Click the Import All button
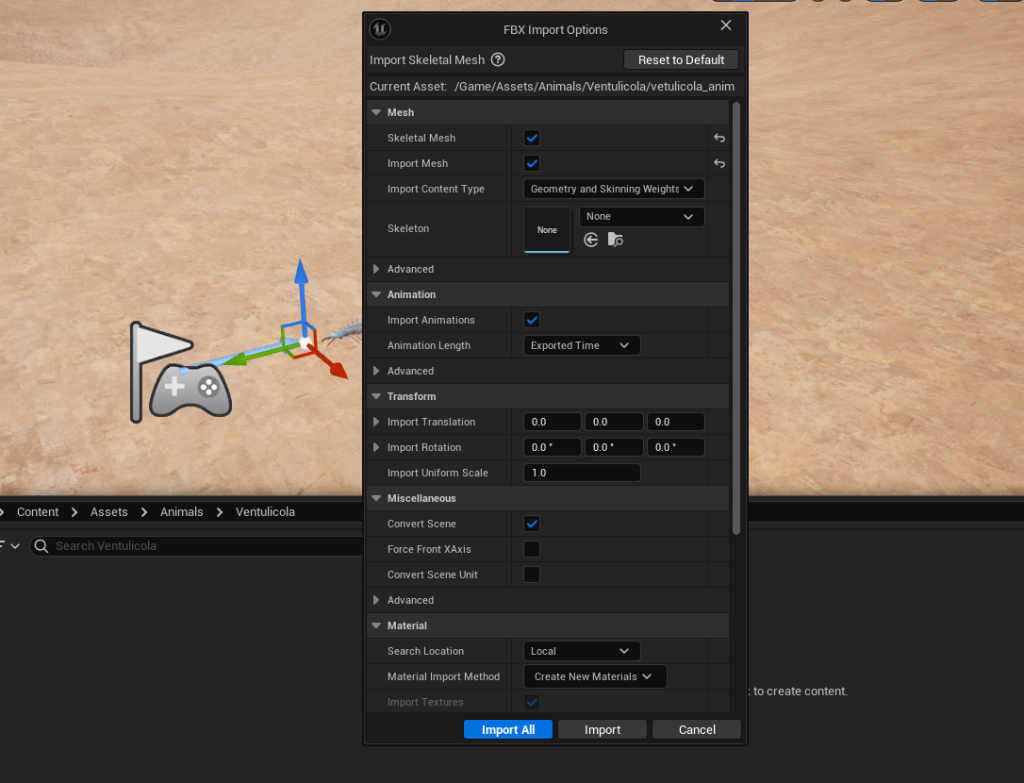 [x=508, y=730]
